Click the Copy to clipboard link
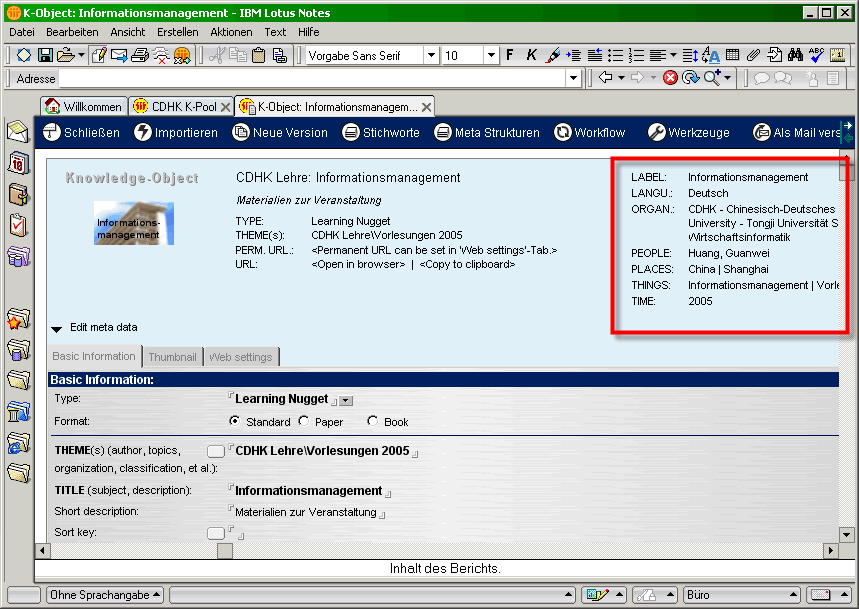859x609 pixels. click(467, 264)
